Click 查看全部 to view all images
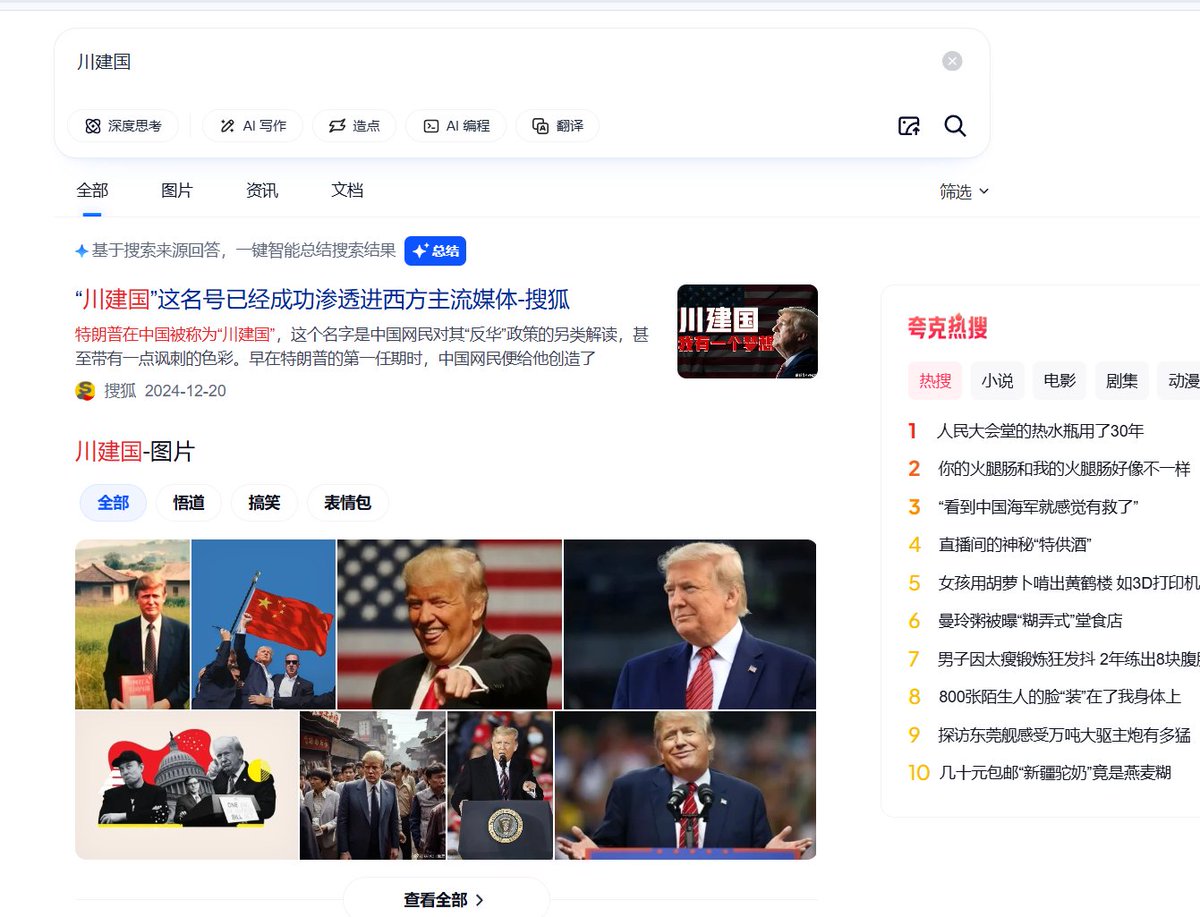 (445, 900)
